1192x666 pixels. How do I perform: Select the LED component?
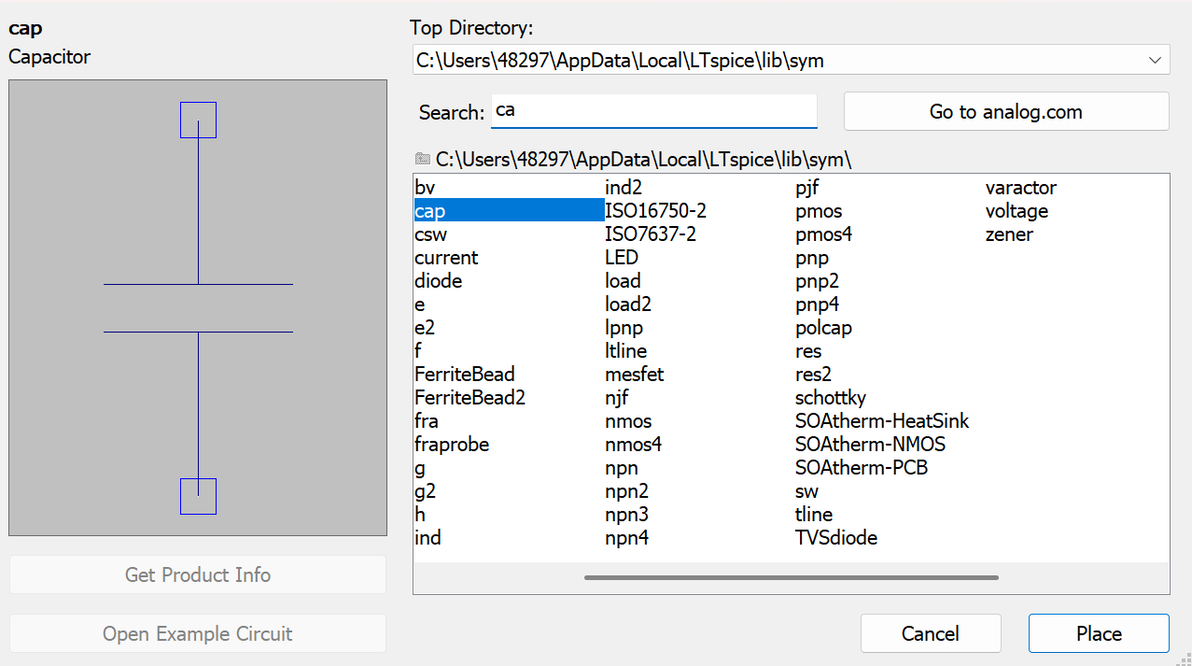click(x=621, y=258)
